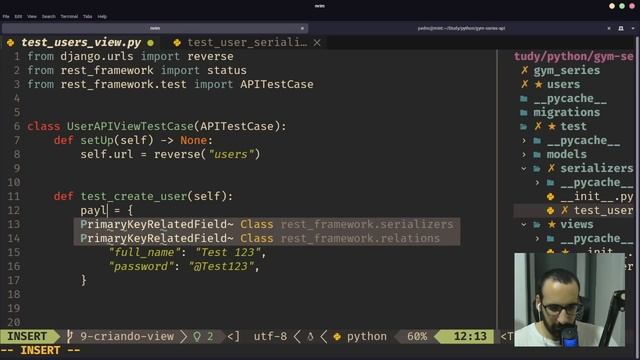Click models folder icon
The height and width of the screenshot is (360, 640).
pyautogui.click(x=538, y=154)
